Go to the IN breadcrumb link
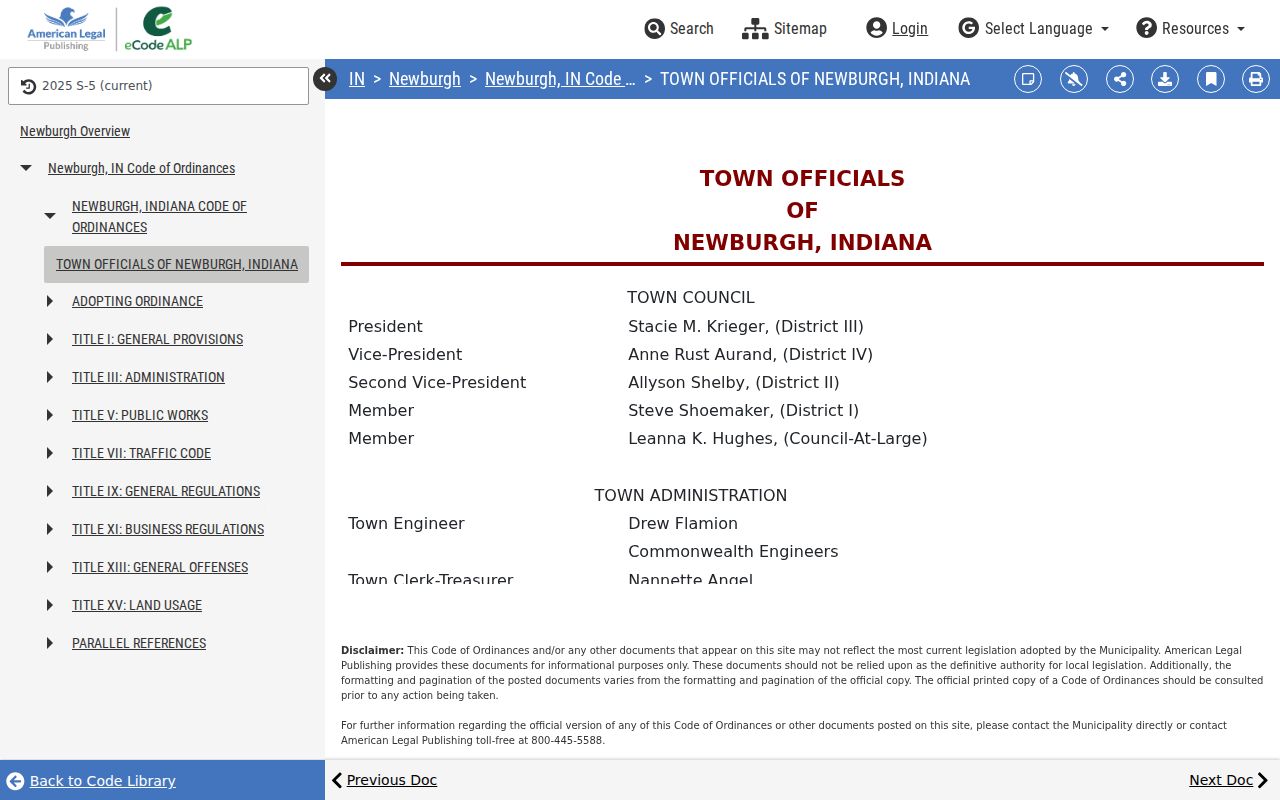Viewport: 1280px width, 800px height. pyautogui.click(x=357, y=79)
